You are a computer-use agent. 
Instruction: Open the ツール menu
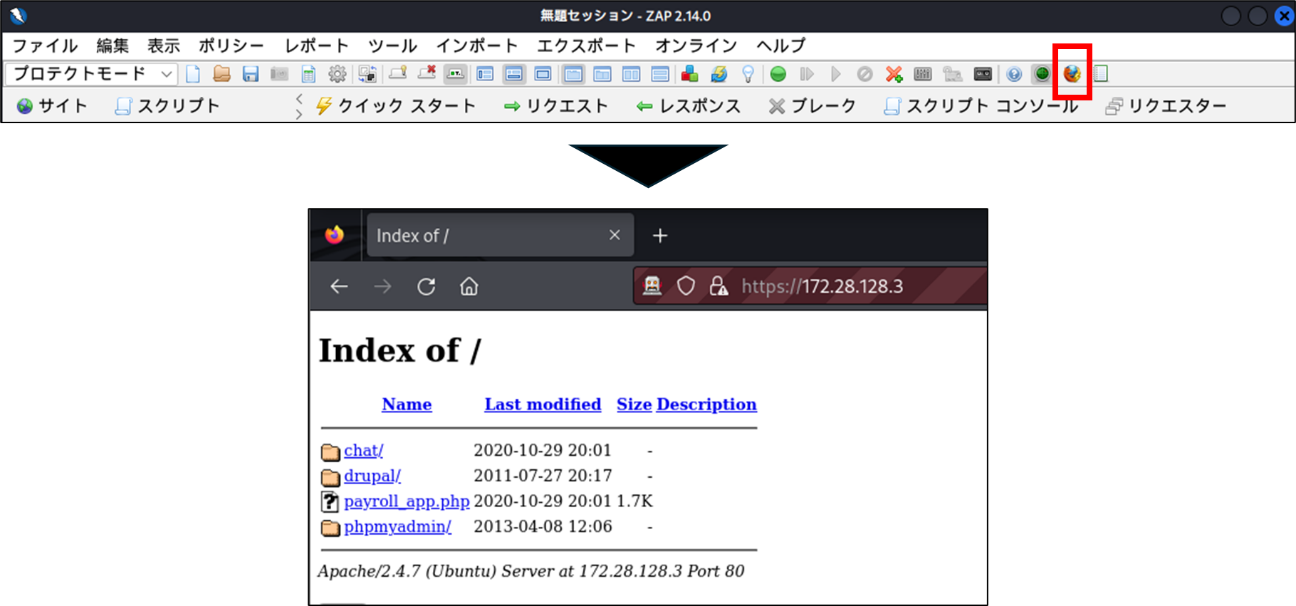(392, 46)
